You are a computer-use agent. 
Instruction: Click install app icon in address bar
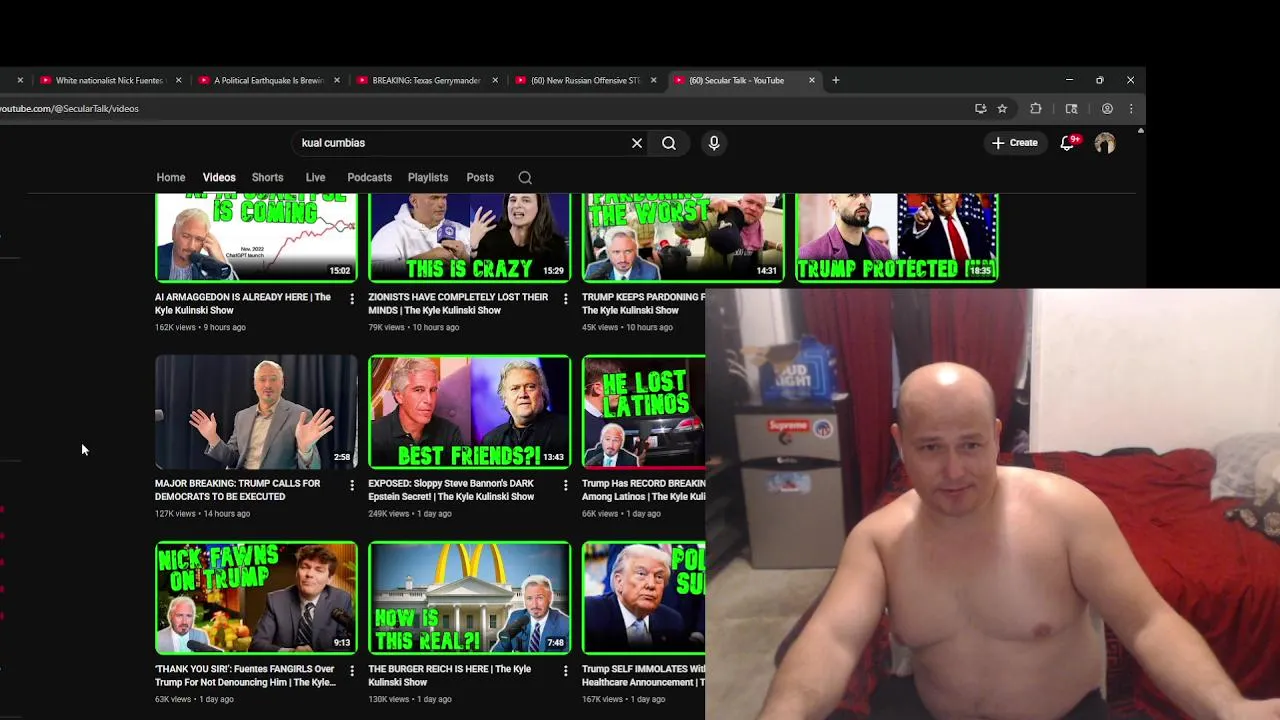(x=980, y=108)
